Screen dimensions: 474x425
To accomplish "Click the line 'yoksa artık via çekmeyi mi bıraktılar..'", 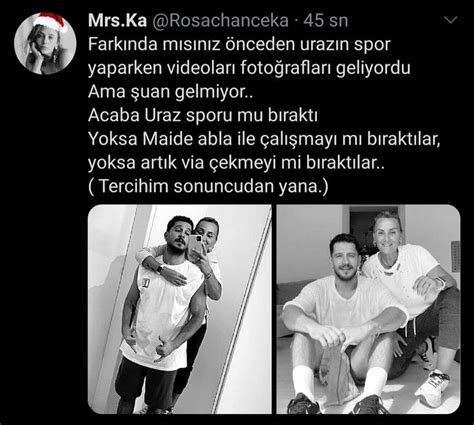I will pyautogui.click(x=236, y=163).
